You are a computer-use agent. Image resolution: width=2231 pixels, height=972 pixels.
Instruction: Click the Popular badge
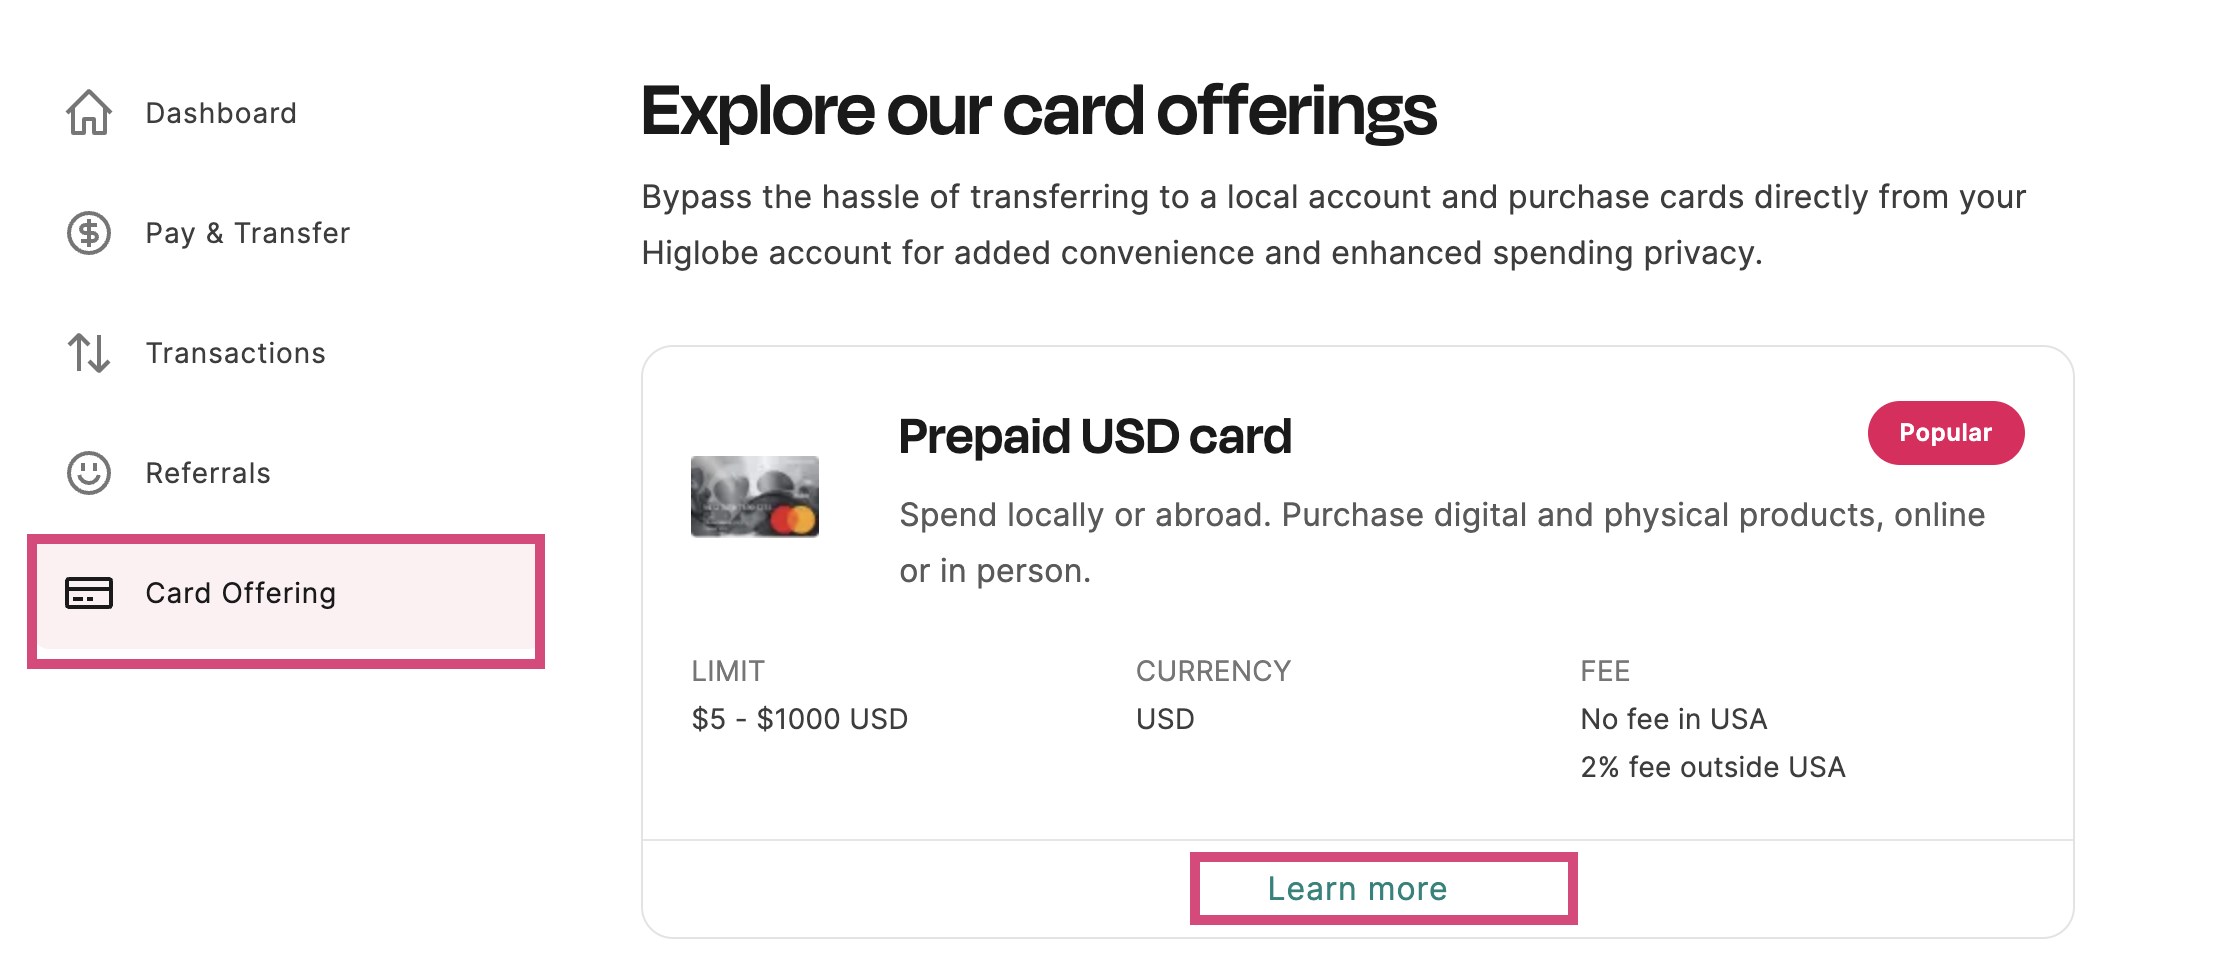point(1944,432)
